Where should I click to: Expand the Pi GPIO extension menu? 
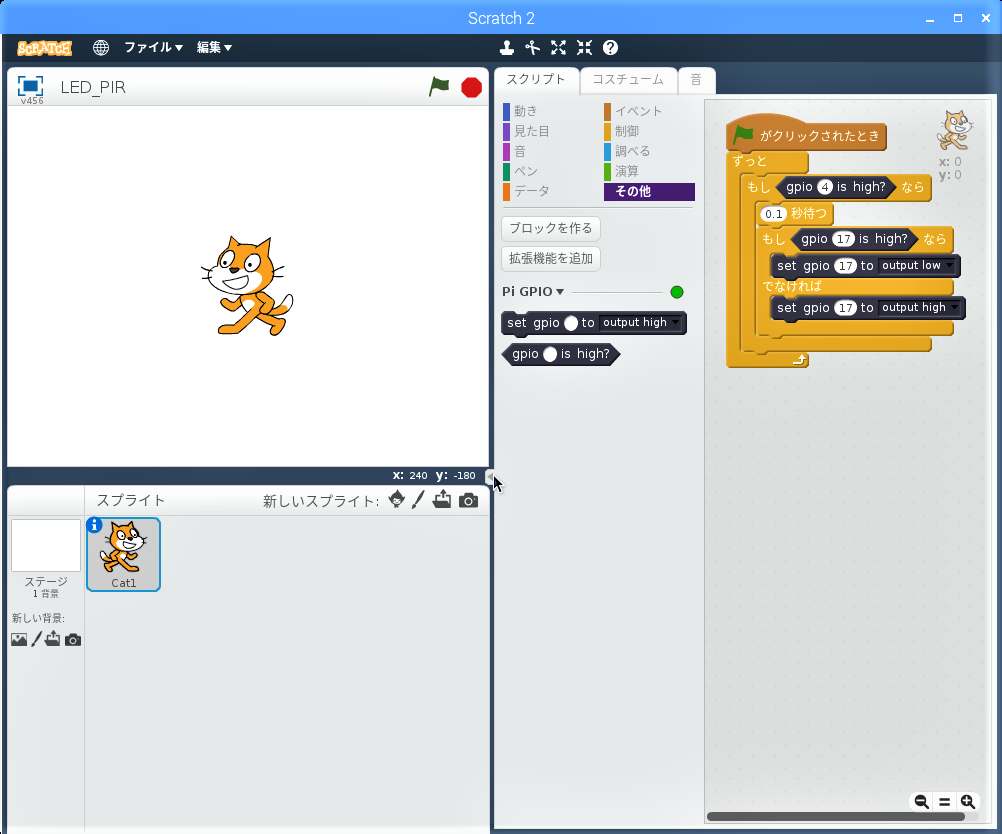coord(533,291)
